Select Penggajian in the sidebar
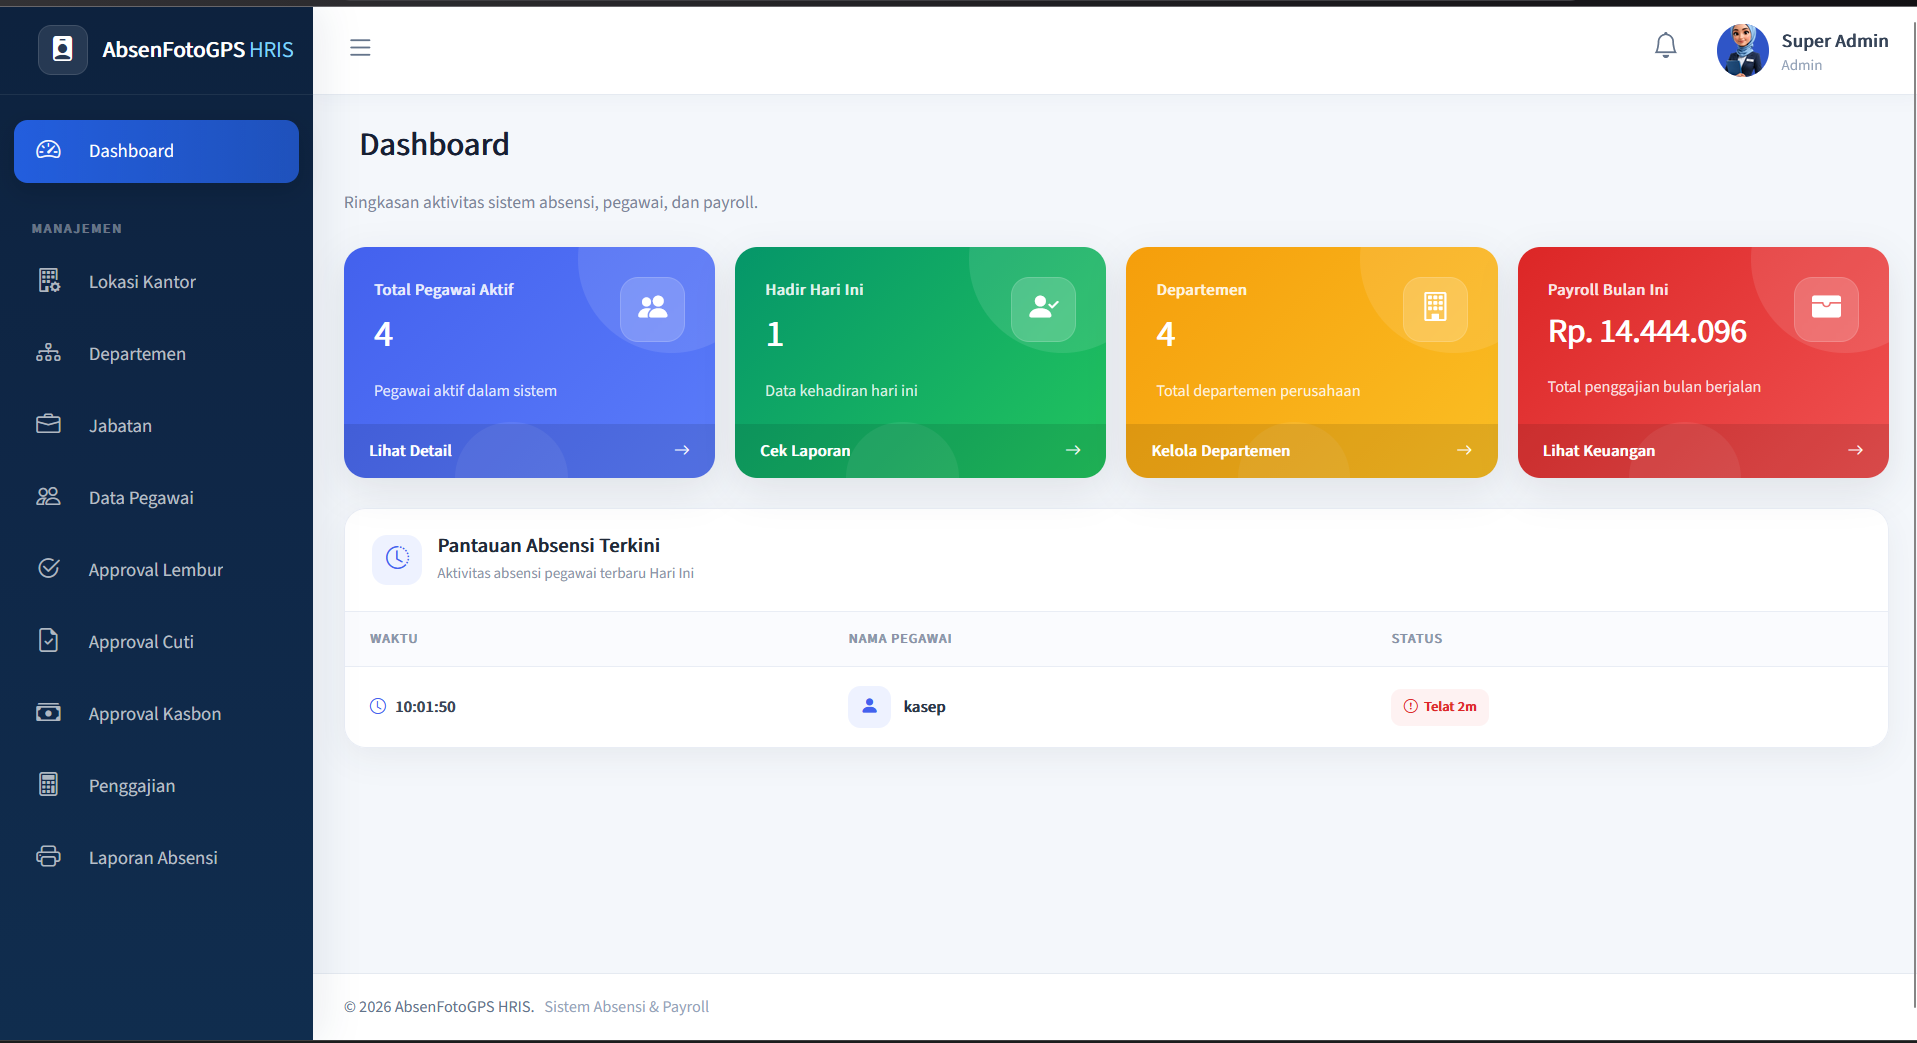This screenshot has height=1043, width=1917. tap(156, 786)
